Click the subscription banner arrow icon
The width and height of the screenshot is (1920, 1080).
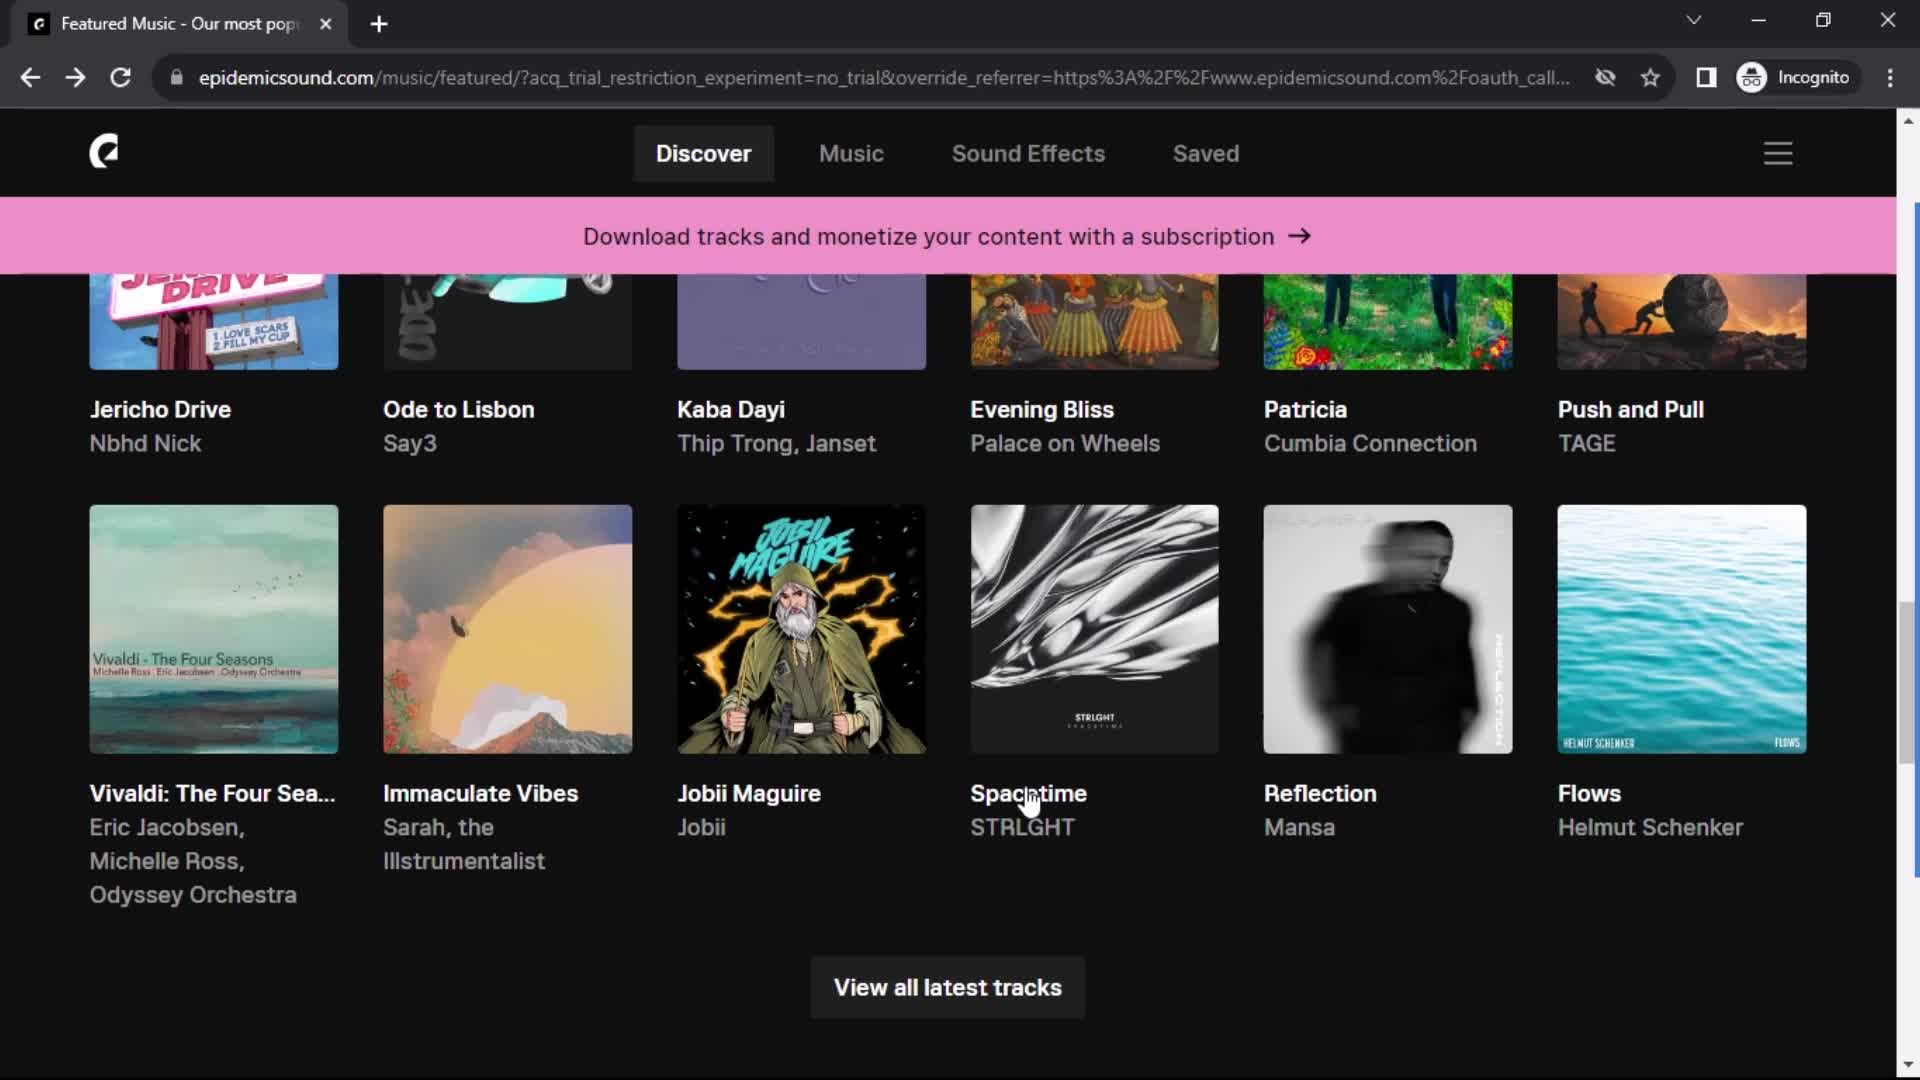pyautogui.click(x=1299, y=236)
